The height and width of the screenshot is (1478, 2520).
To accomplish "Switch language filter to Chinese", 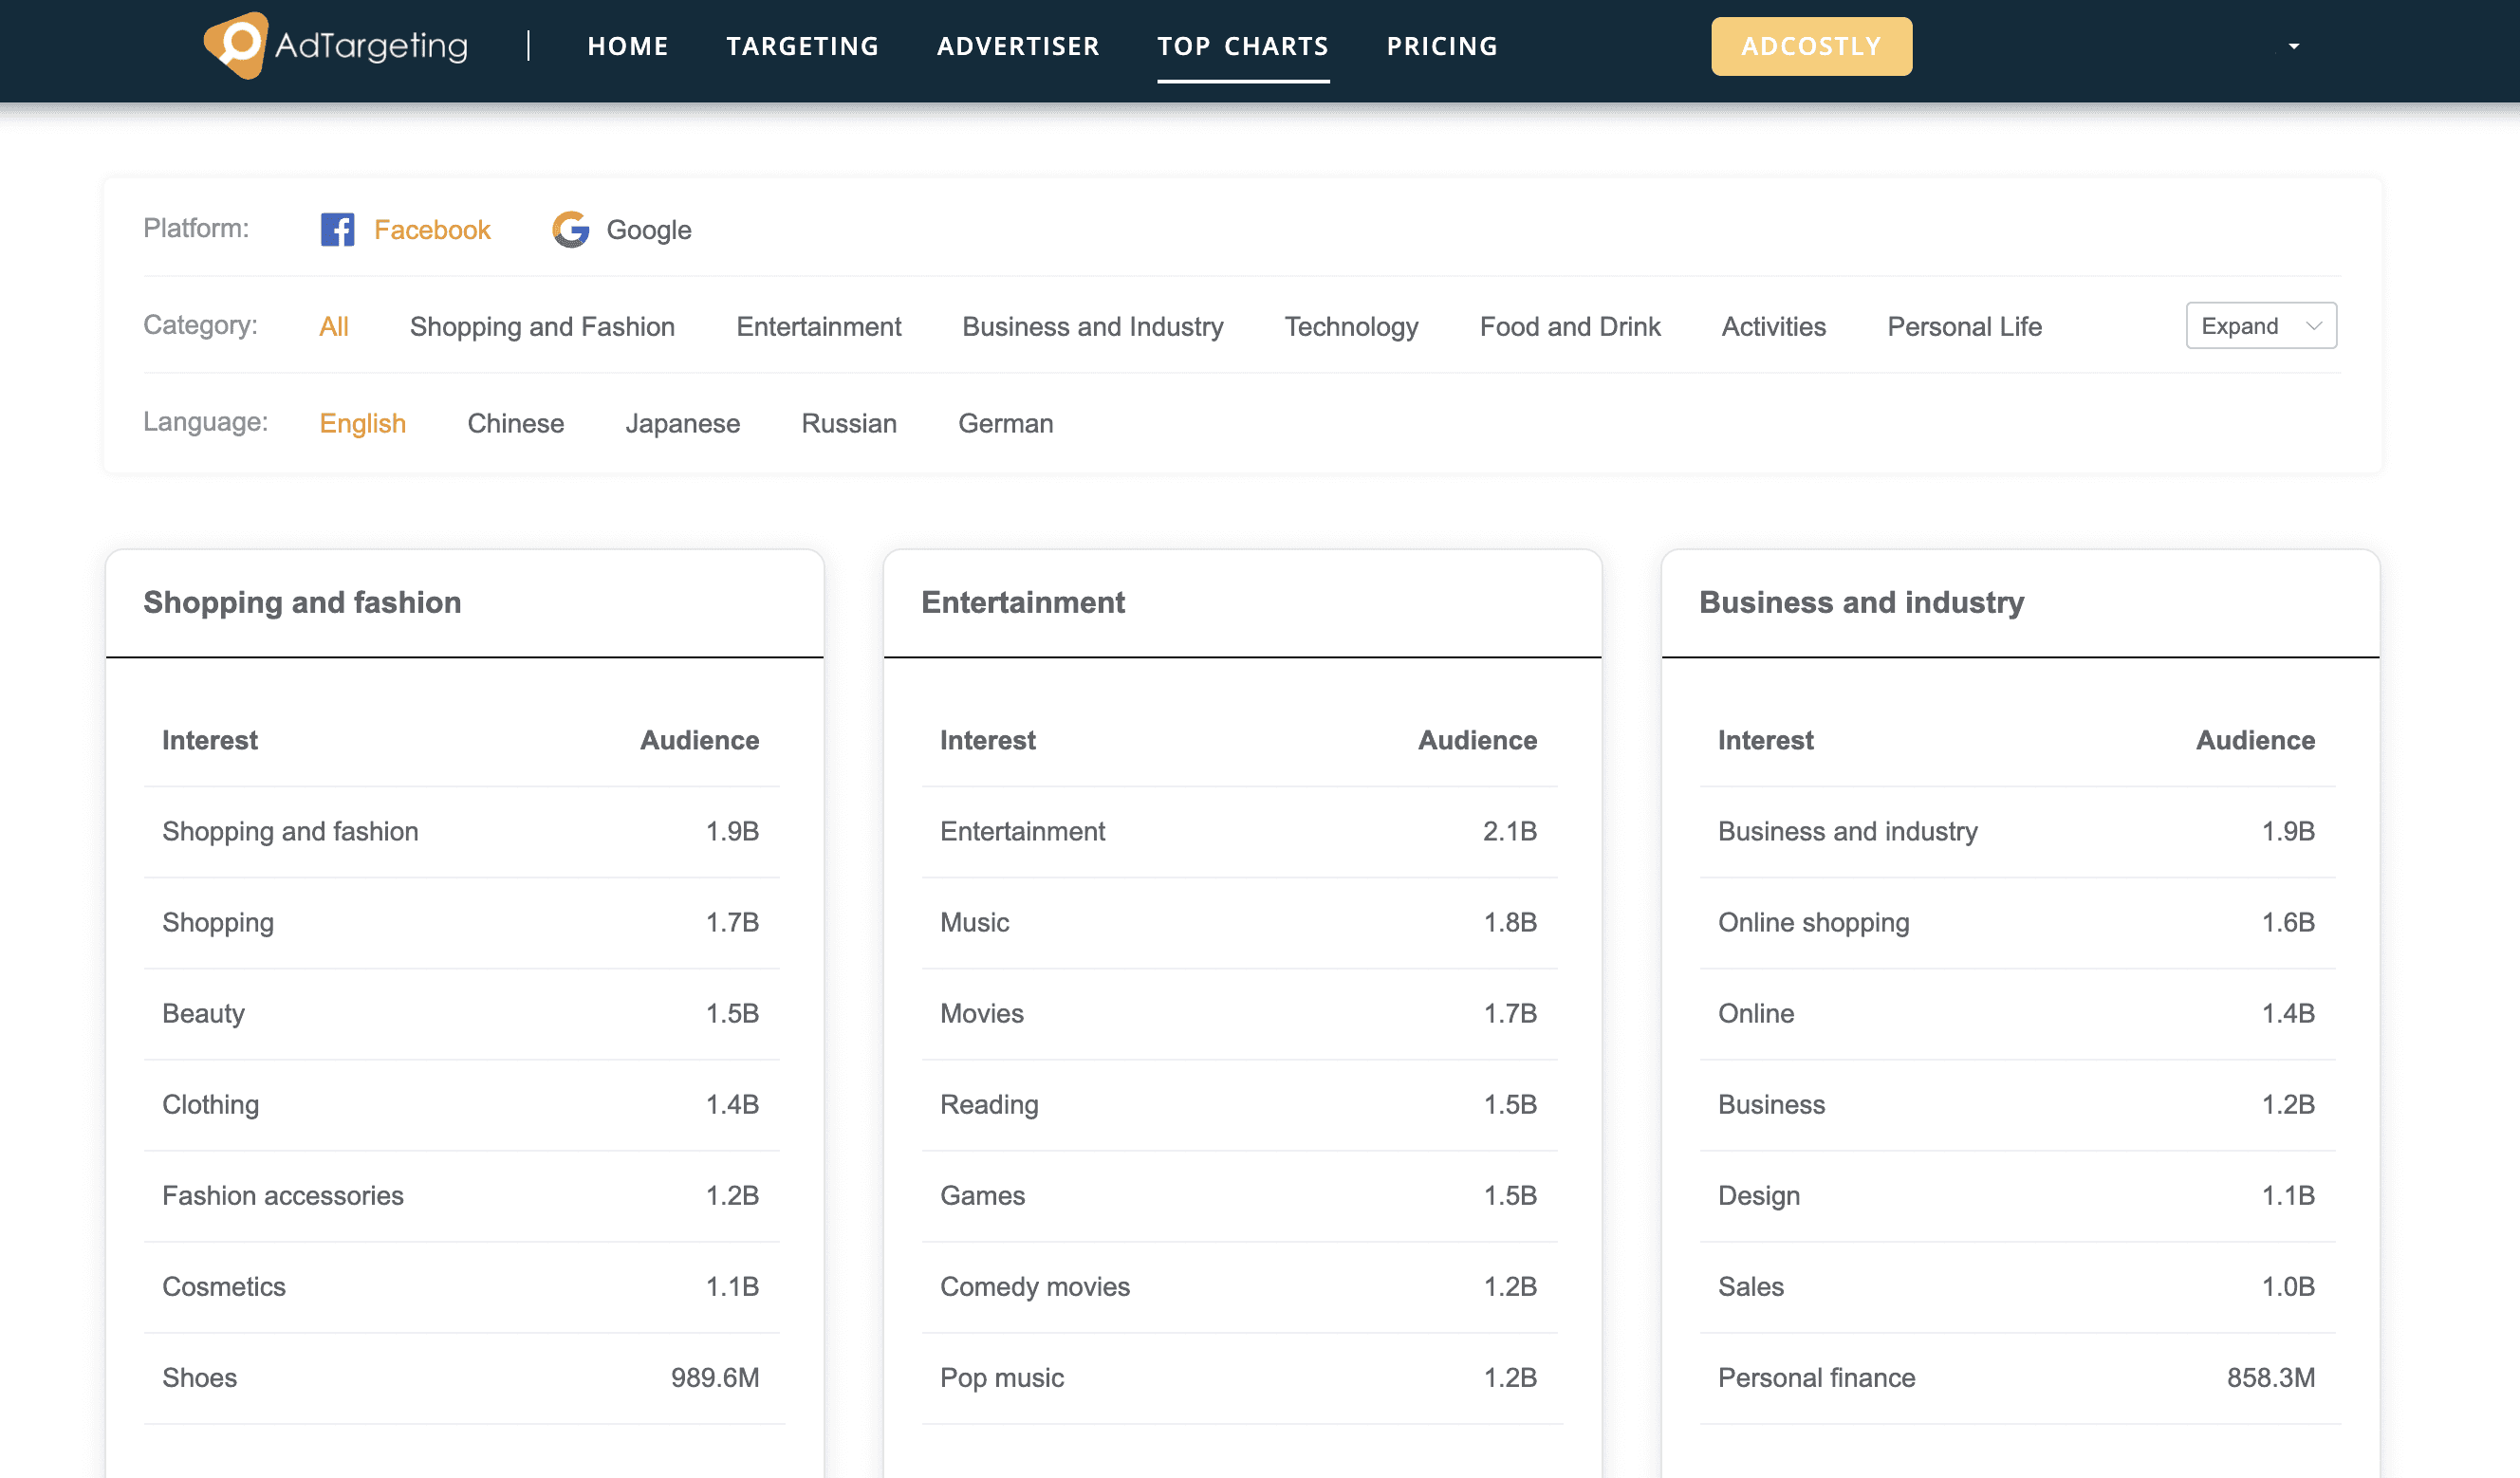I will (516, 423).
